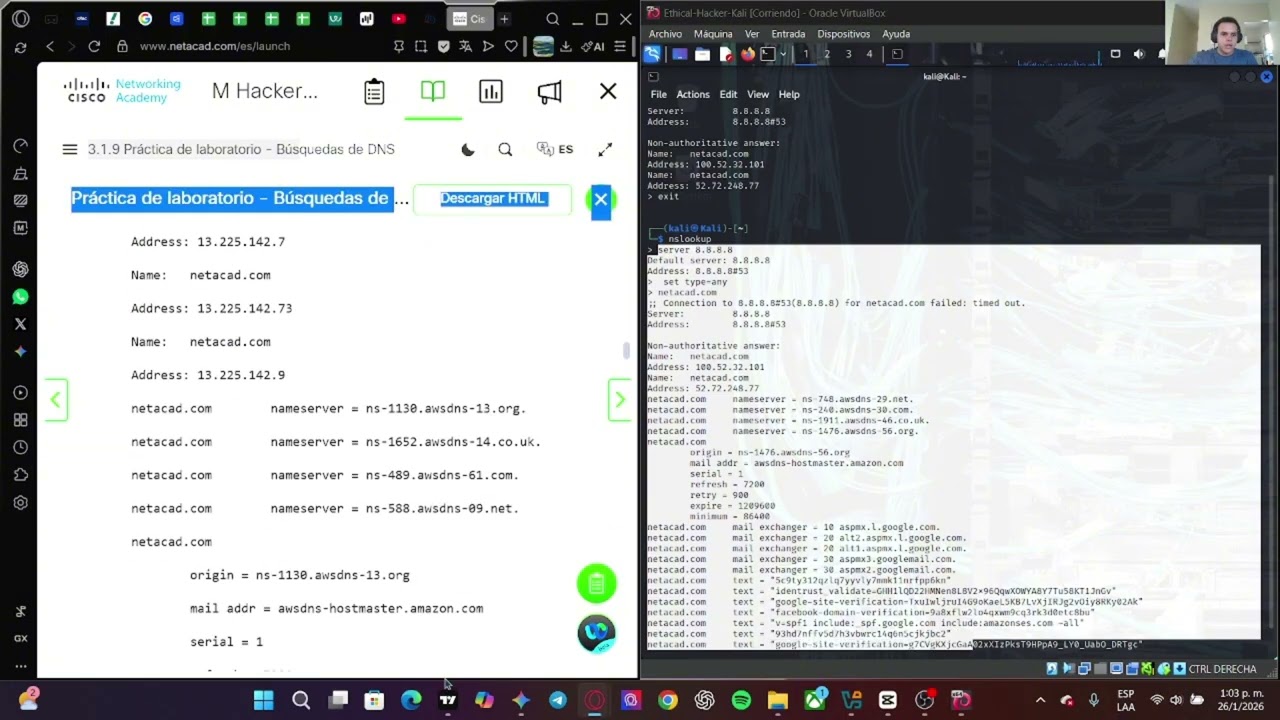This screenshot has width=1280, height=720.
Task: Expand the Kali terminal launcher dropdown arrow
Action: [783, 54]
